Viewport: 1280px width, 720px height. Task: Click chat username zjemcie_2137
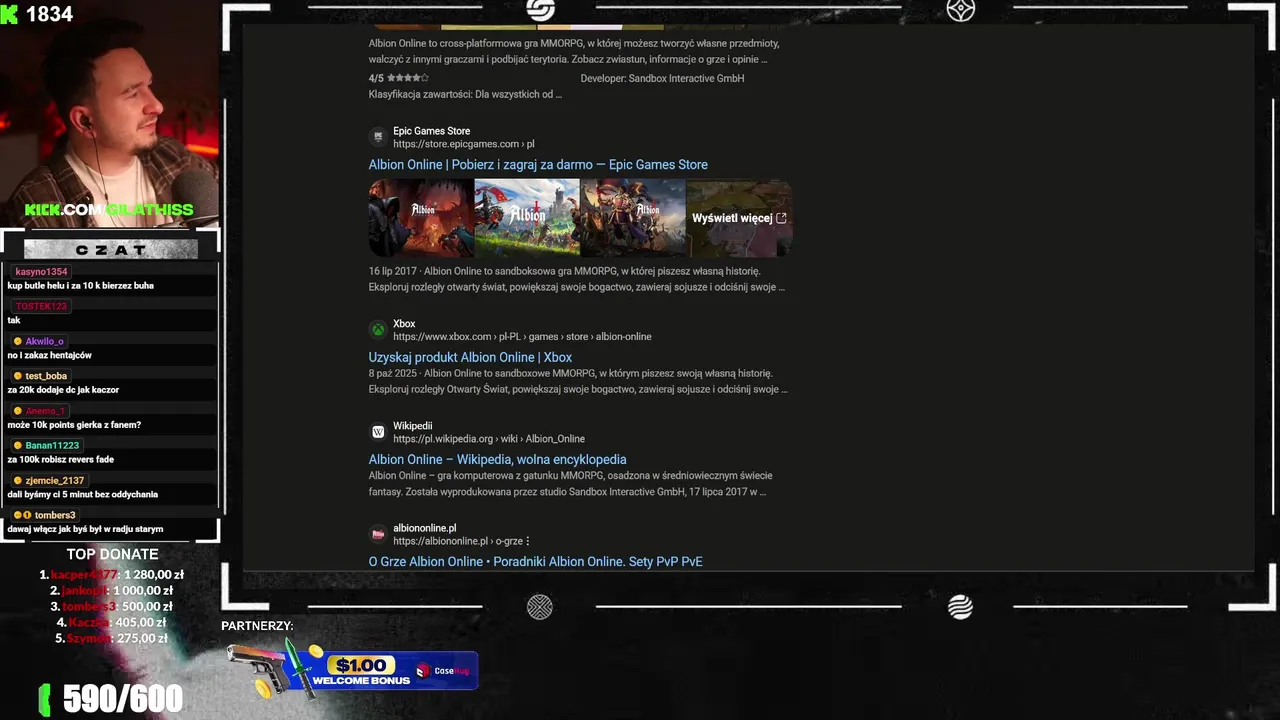click(x=55, y=480)
